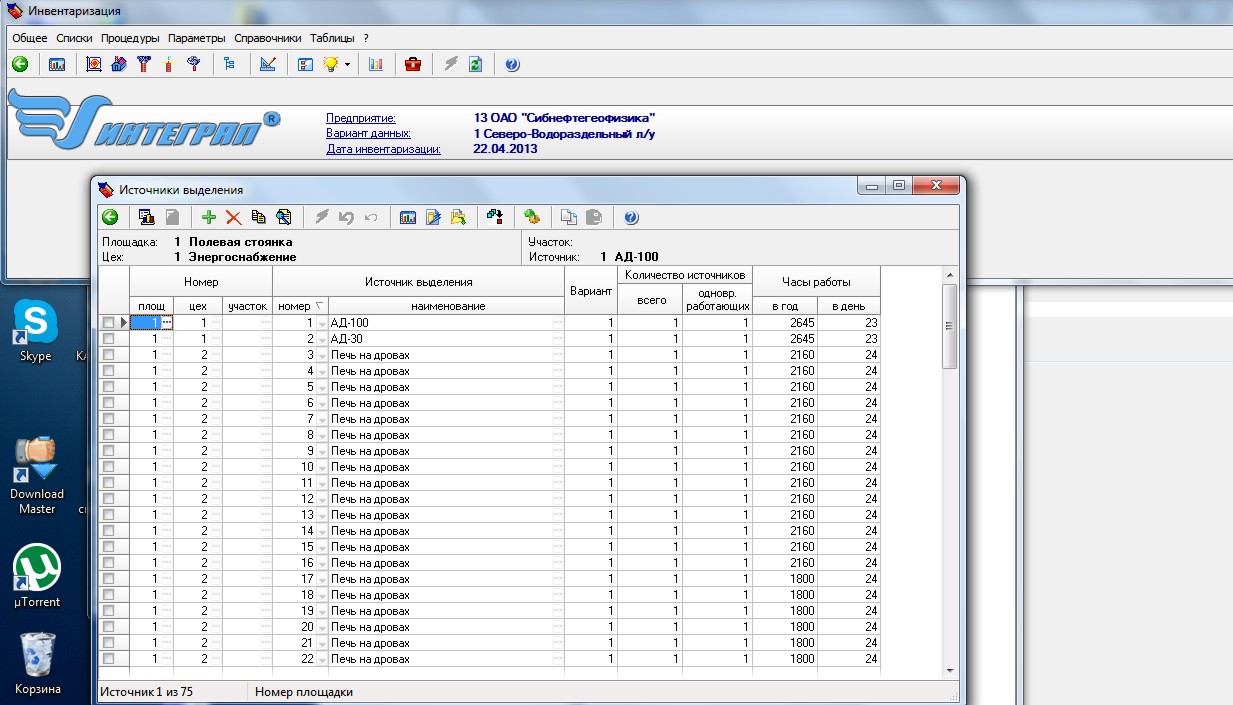Click the green plus add-source icon

coord(209,217)
